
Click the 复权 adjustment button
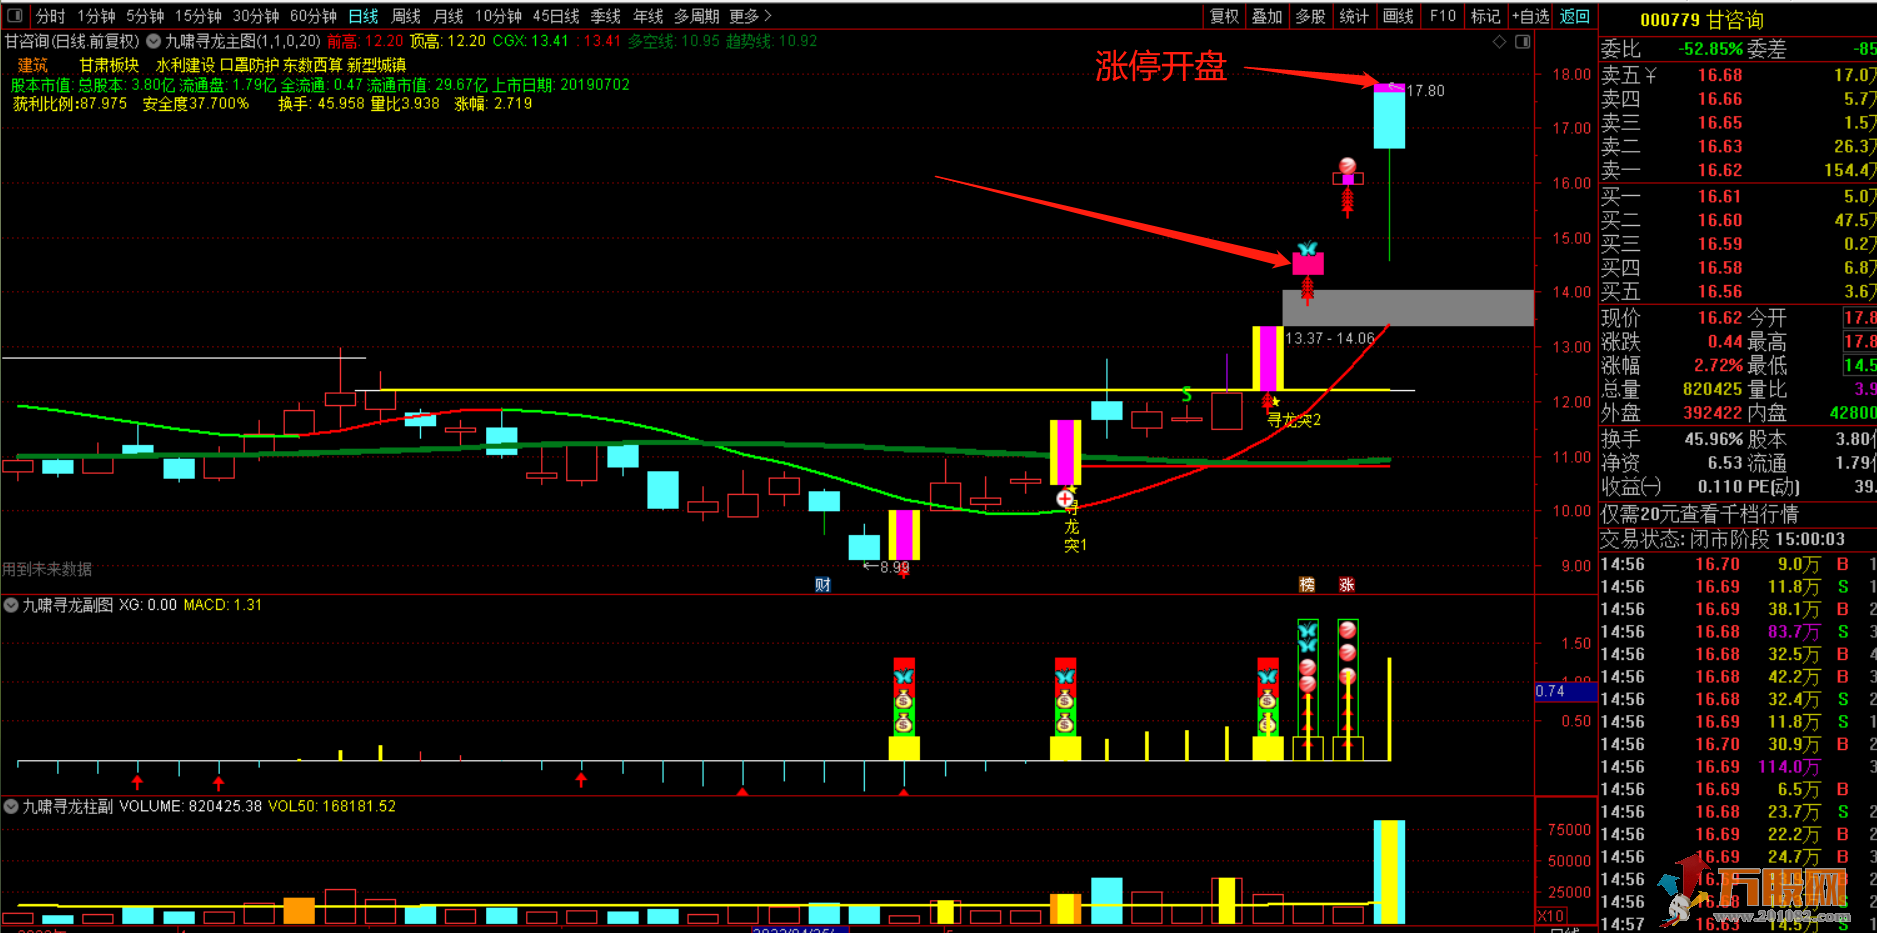(1224, 16)
